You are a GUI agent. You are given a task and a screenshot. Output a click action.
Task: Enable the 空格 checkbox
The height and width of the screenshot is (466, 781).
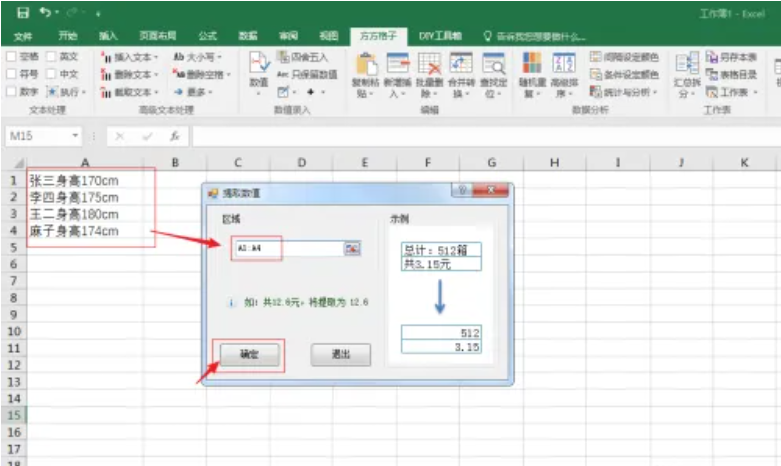11,58
